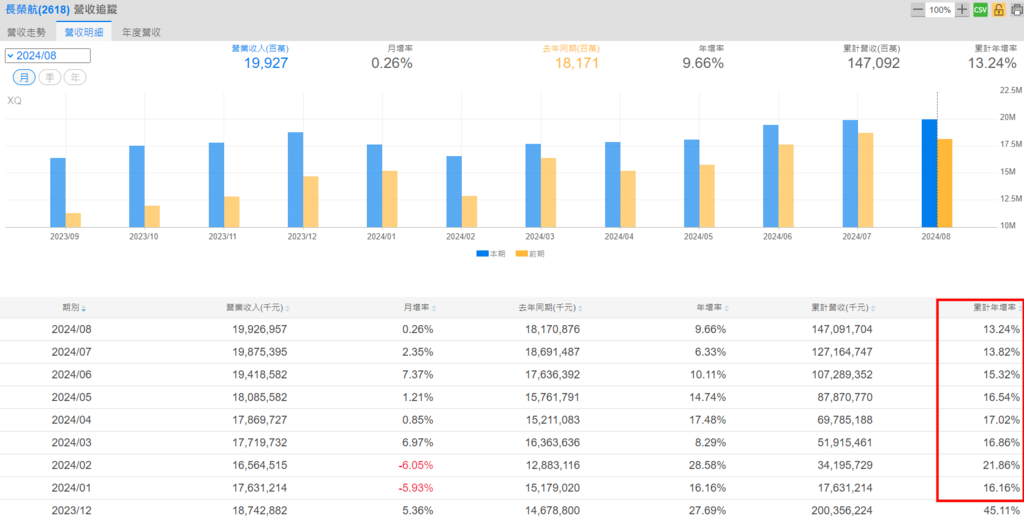This screenshot has width=1024, height=521.
Task: Sort the table by 期別 sort arrows
Action: (x=84, y=308)
